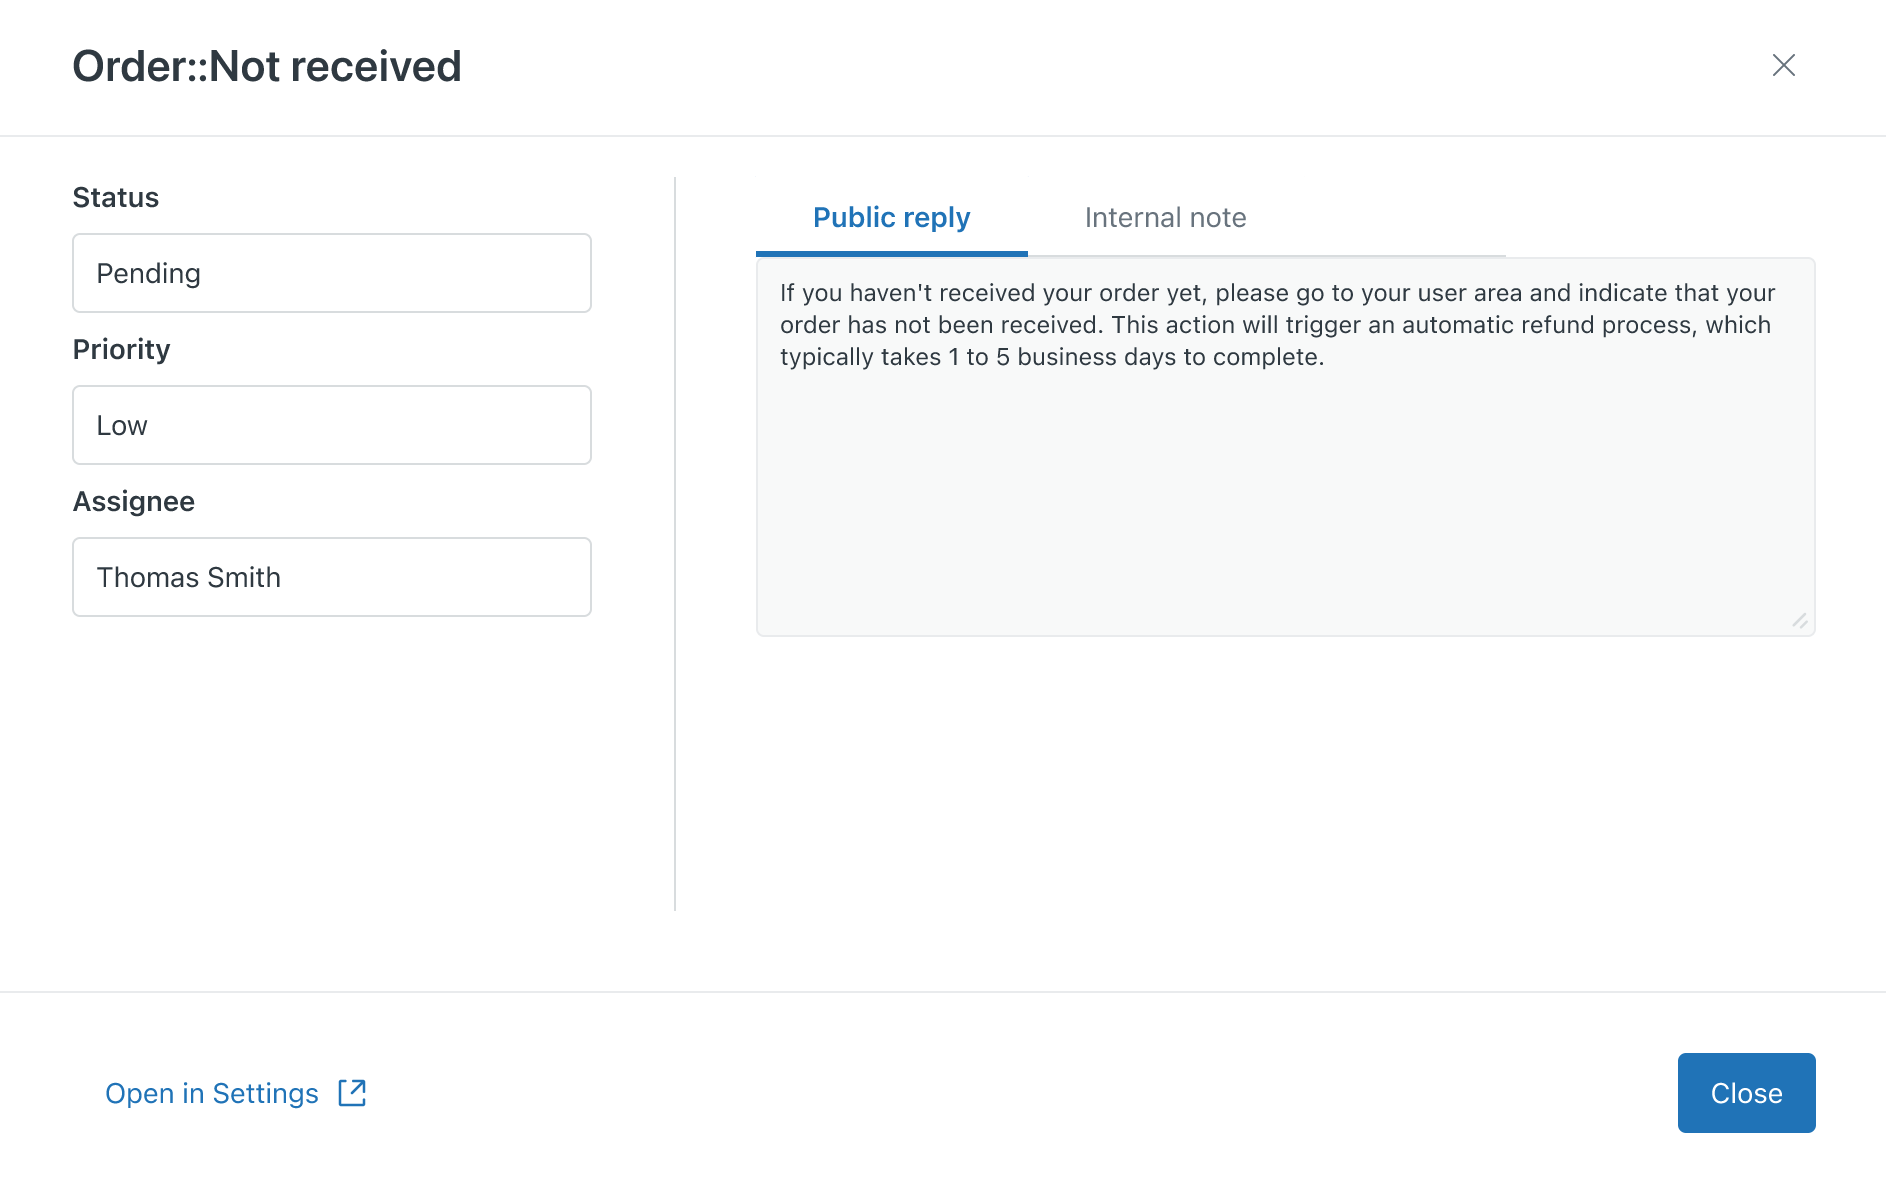Dismiss the dialog with the X icon
Image resolution: width=1886 pixels, height=1194 pixels.
1783,65
